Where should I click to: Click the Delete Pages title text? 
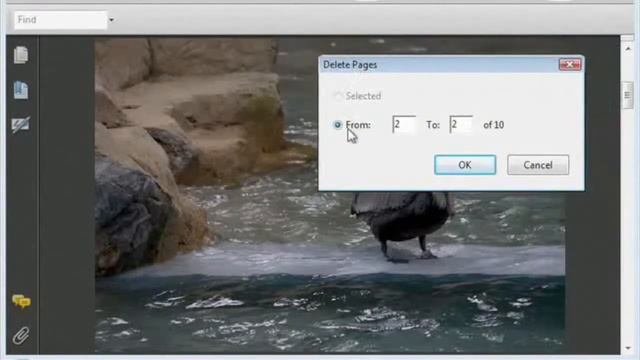tap(350, 65)
